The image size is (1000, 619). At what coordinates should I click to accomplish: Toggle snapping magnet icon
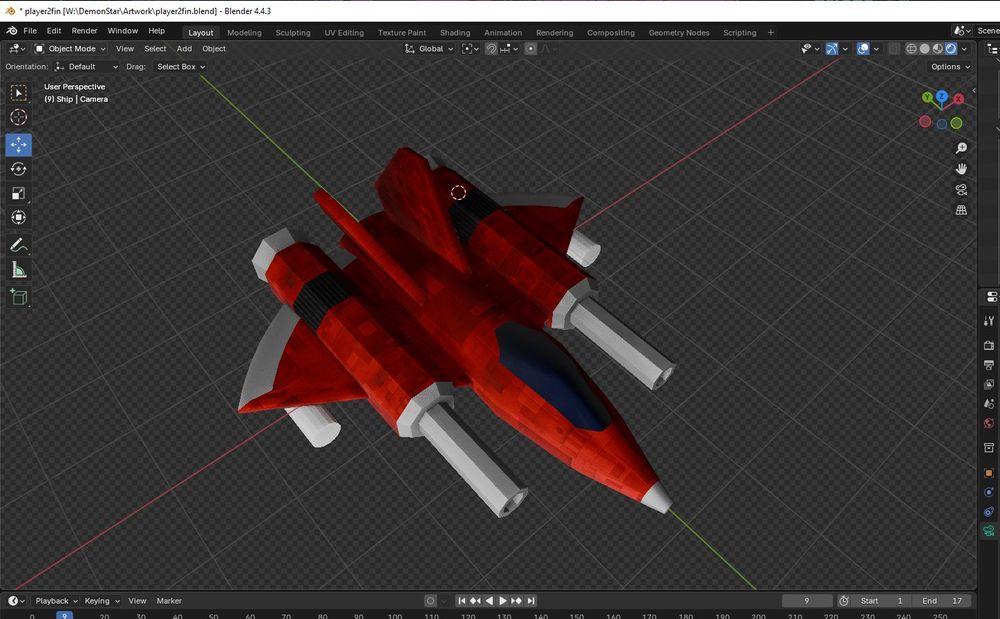[x=491, y=48]
